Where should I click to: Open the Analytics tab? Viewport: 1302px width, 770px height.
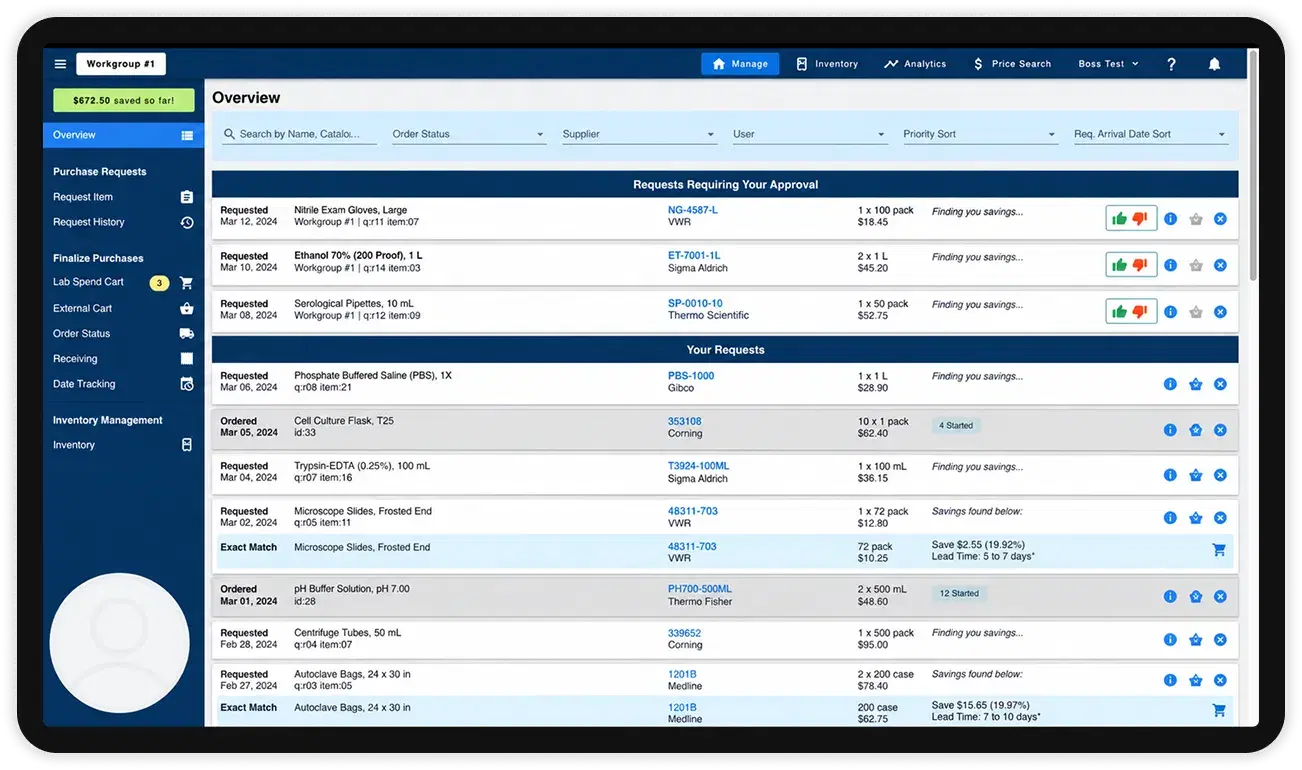pyautogui.click(x=915, y=64)
